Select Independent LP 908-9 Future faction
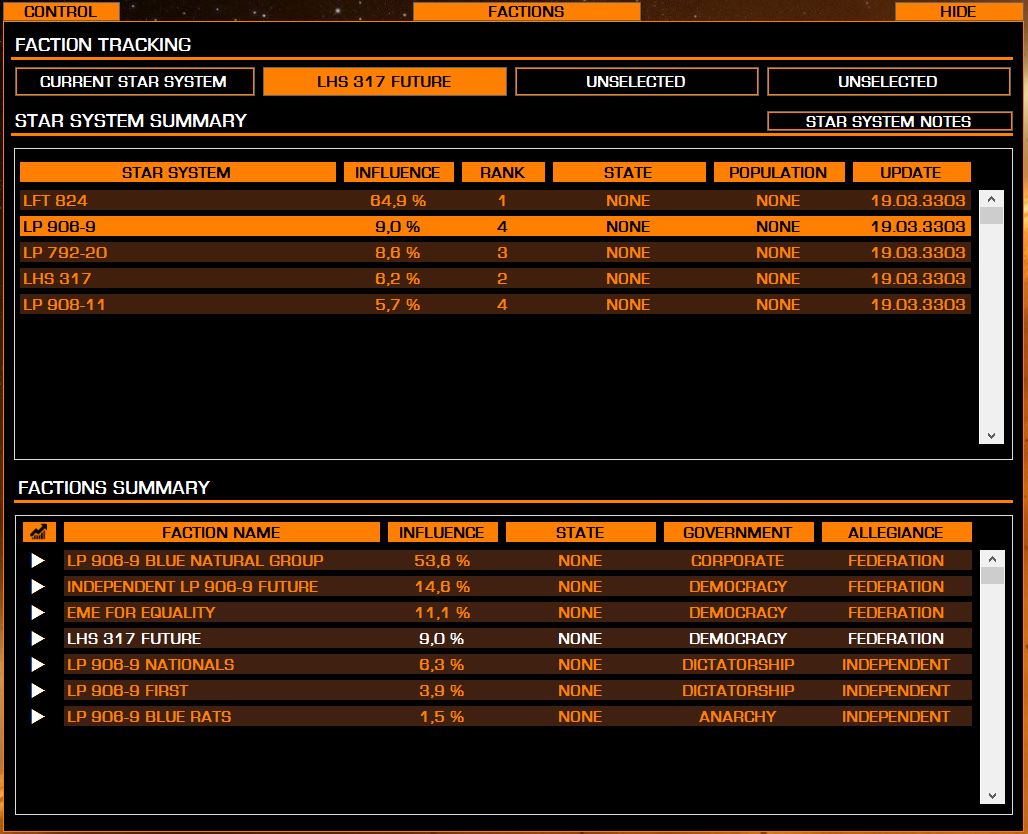This screenshot has height=834, width=1028. tap(193, 586)
